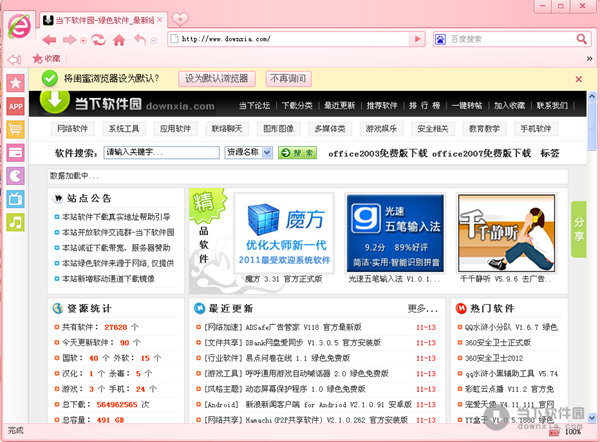600x442 pixels.
Task: Open the 资源名称 dropdown
Action: point(248,152)
